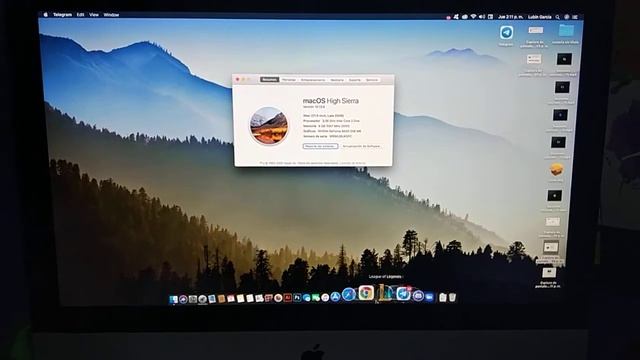640x360 pixels.
Task: Open the Apple menu in the menu bar
Action: click(46, 15)
